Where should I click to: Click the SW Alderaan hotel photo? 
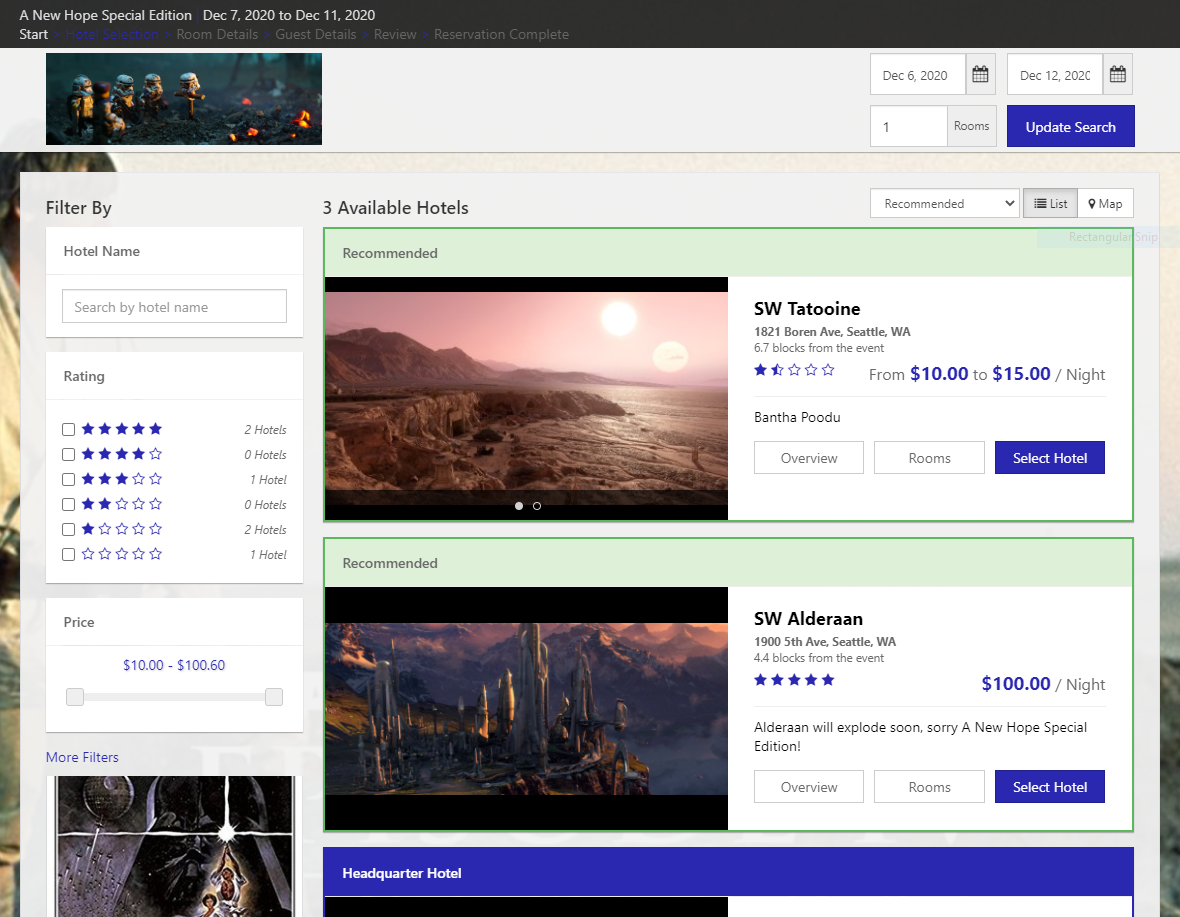tap(526, 709)
